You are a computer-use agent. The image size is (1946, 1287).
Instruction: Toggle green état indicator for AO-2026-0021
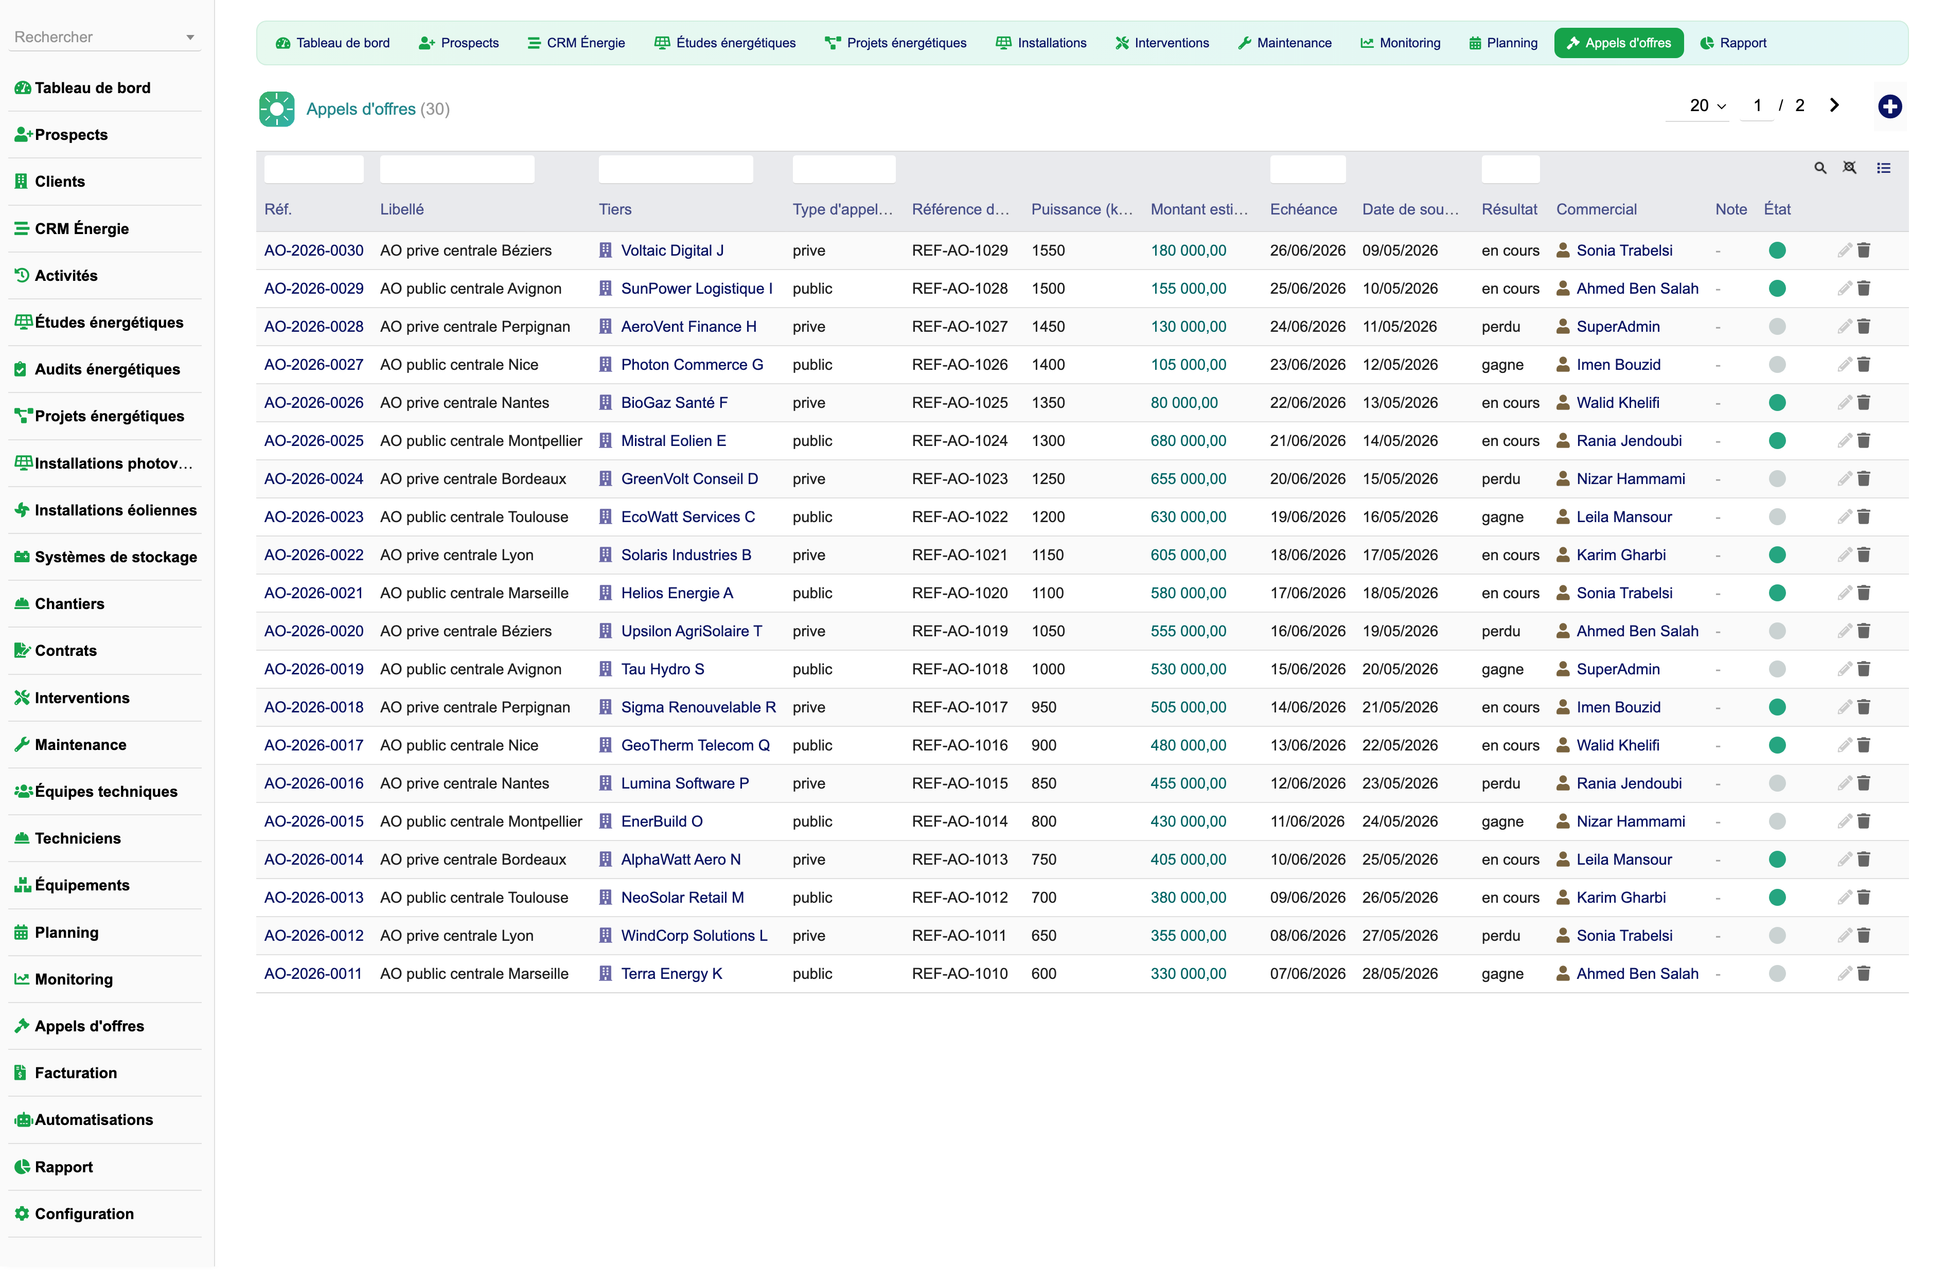(x=1777, y=593)
